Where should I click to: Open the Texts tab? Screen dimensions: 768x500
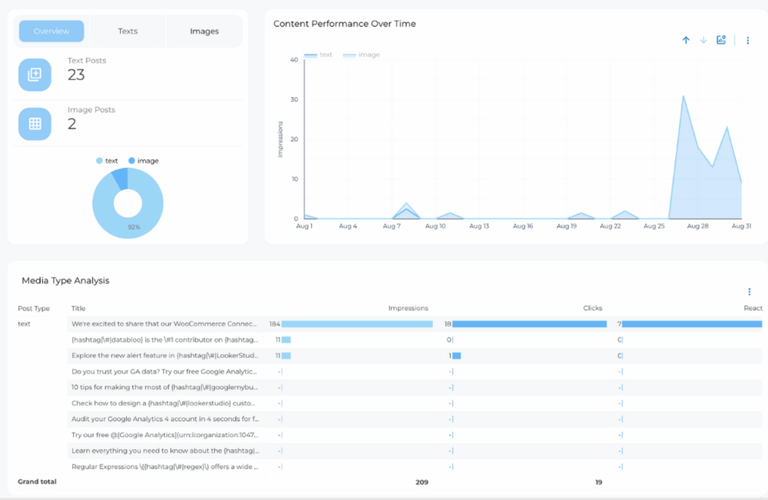(x=128, y=31)
